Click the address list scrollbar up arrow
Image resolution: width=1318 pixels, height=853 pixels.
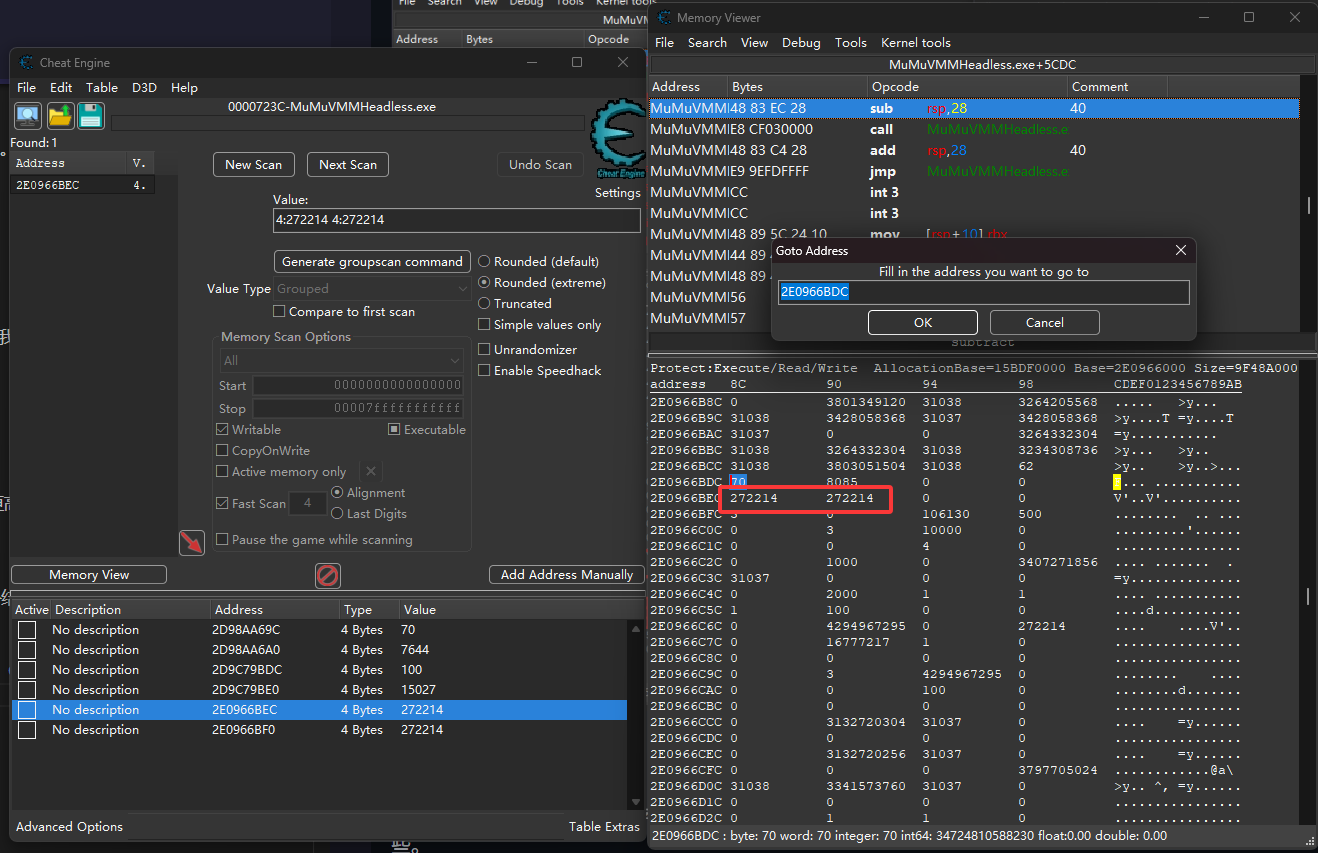click(x=634, y=629)
